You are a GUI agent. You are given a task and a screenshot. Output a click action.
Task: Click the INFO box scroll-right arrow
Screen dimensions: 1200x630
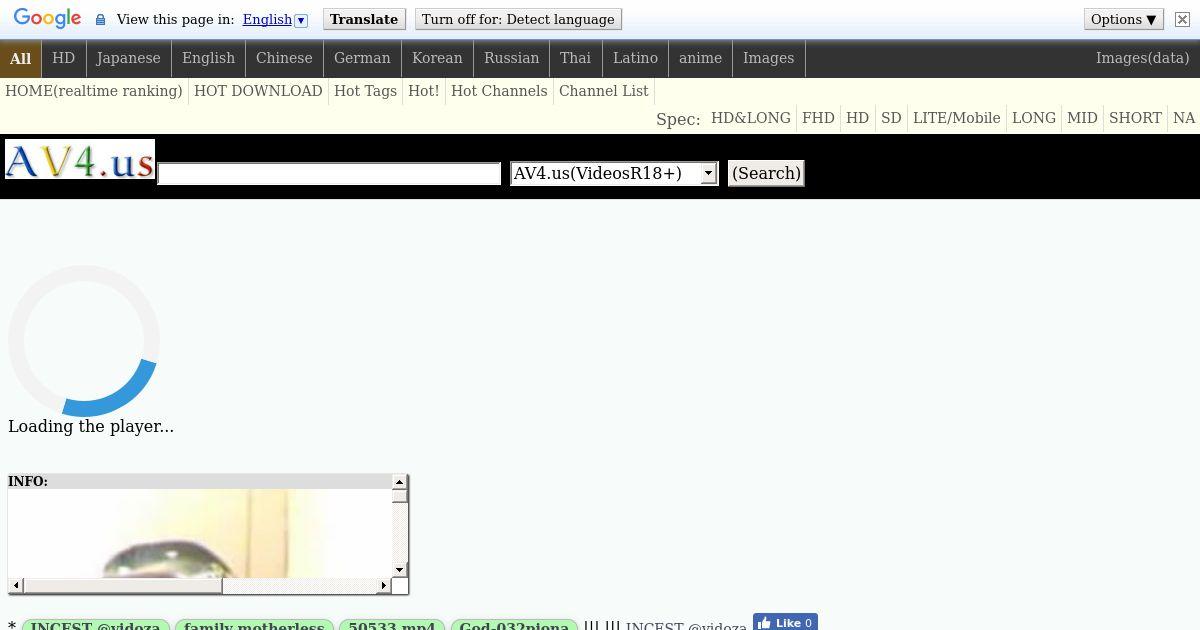pos(384,585)
